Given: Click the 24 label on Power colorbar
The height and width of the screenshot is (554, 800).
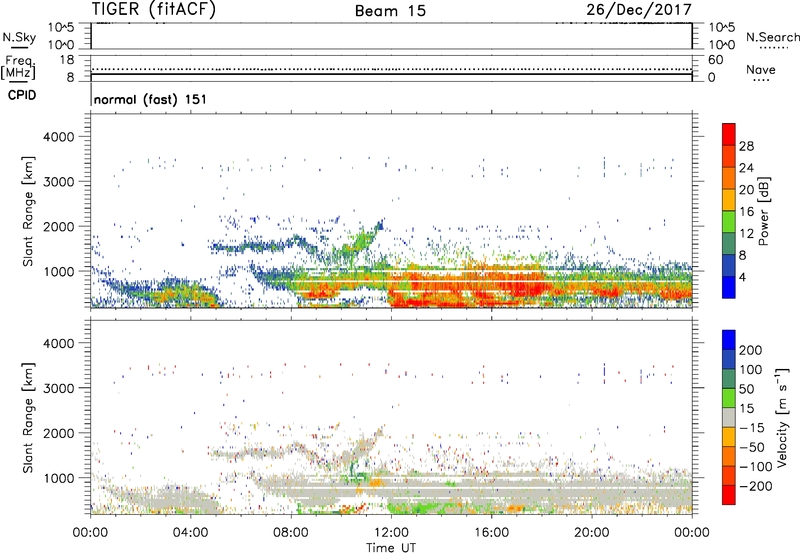Looking at the screenshot, I should 746,168.
